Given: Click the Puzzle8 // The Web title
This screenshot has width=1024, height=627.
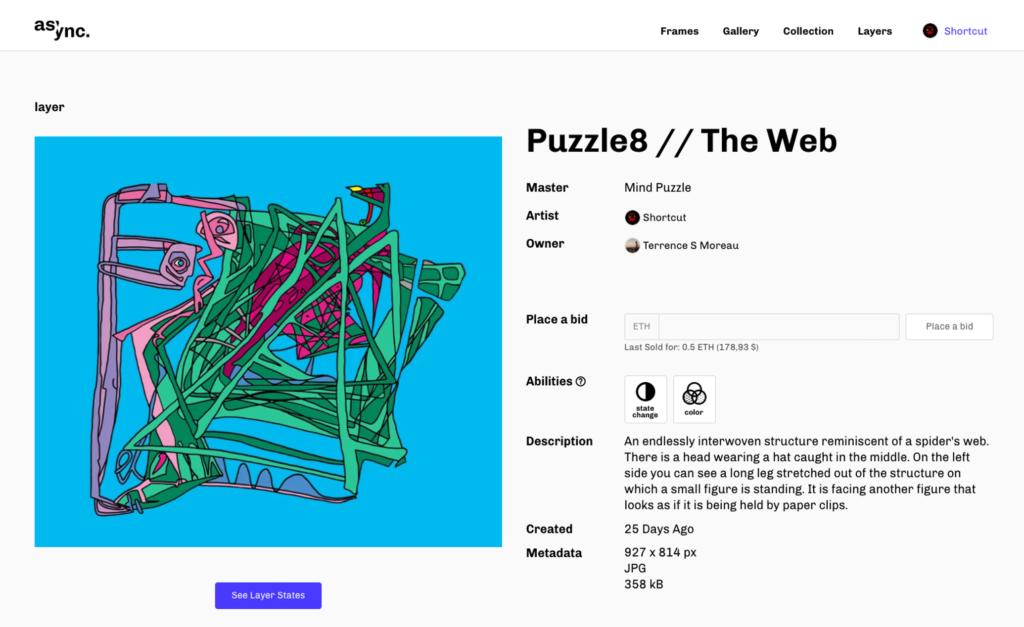Looking at the screenshot, I should (681, 141).
